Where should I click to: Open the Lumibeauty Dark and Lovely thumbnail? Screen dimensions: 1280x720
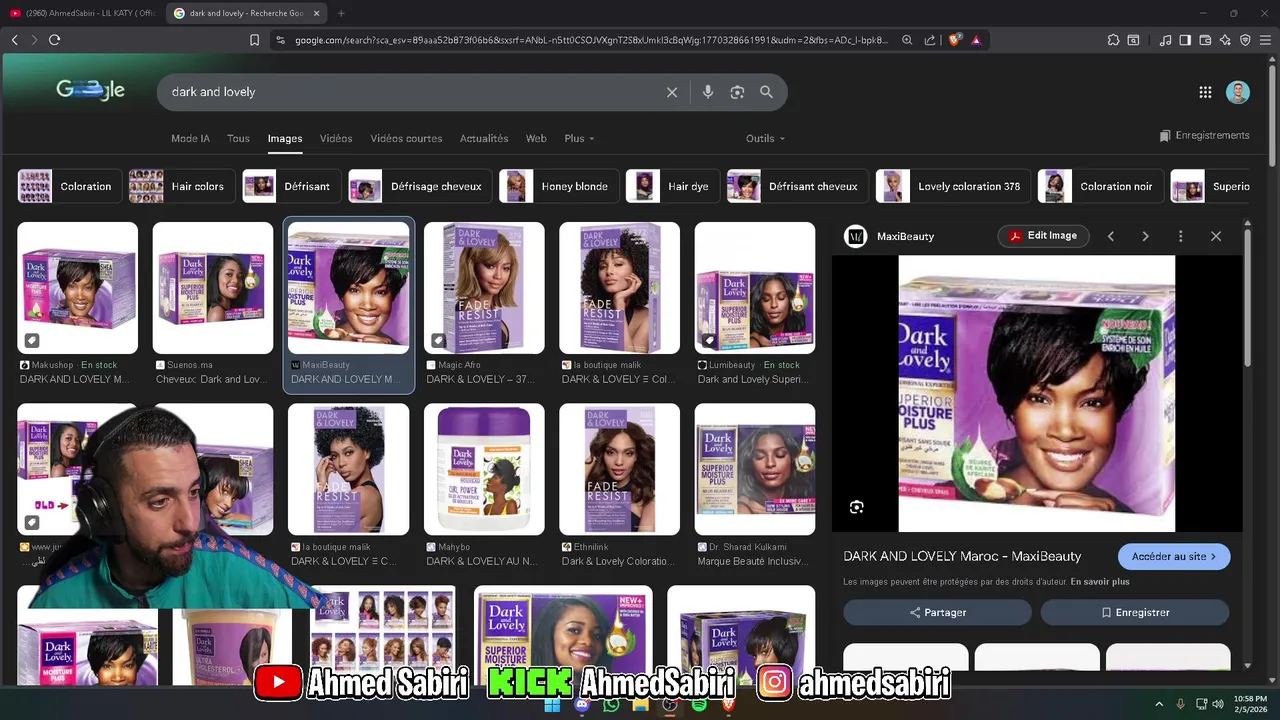755,288
